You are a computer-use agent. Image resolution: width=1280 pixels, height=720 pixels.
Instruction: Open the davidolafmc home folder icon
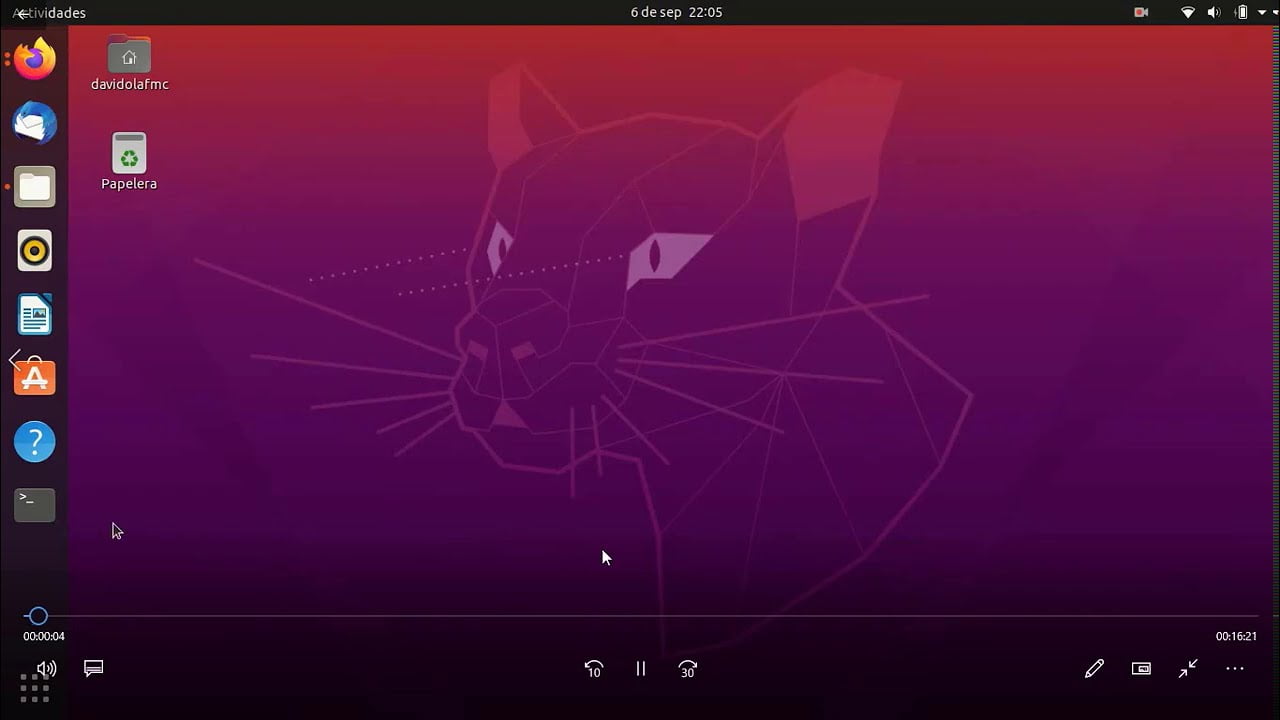click(x=129, y=64)
